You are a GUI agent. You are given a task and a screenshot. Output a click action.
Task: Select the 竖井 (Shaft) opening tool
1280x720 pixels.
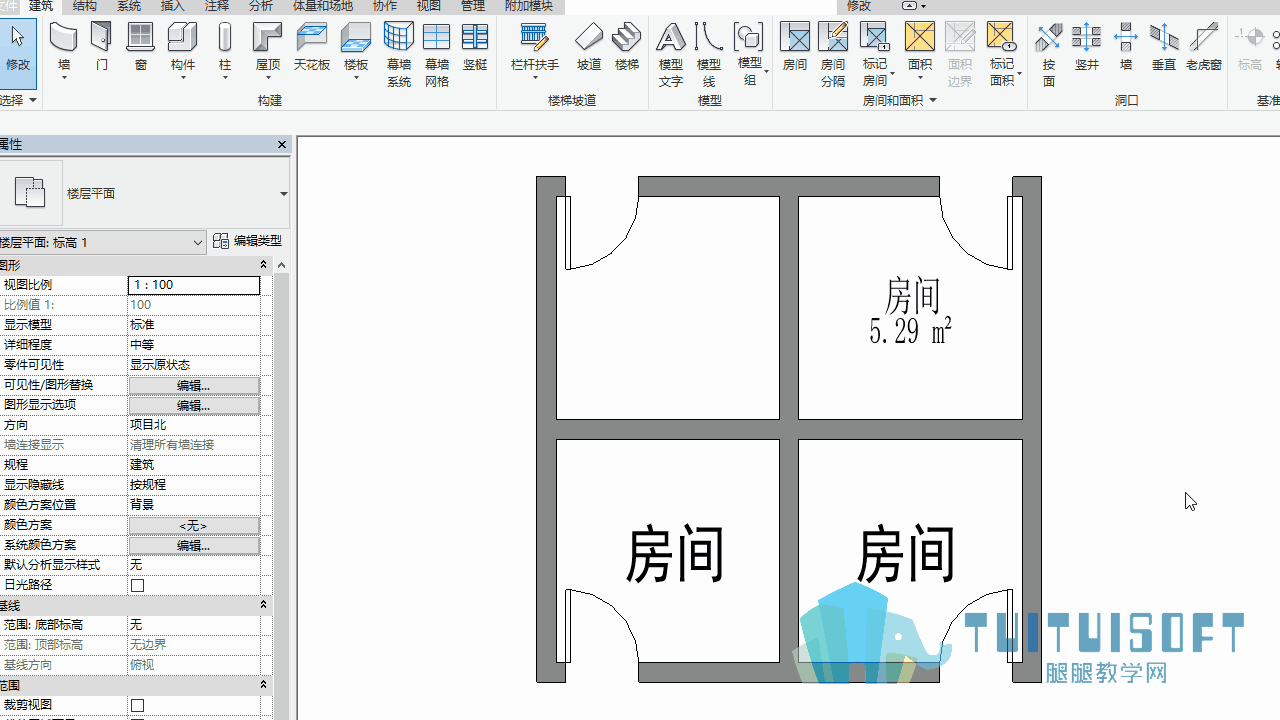(x=1087, y=49)
